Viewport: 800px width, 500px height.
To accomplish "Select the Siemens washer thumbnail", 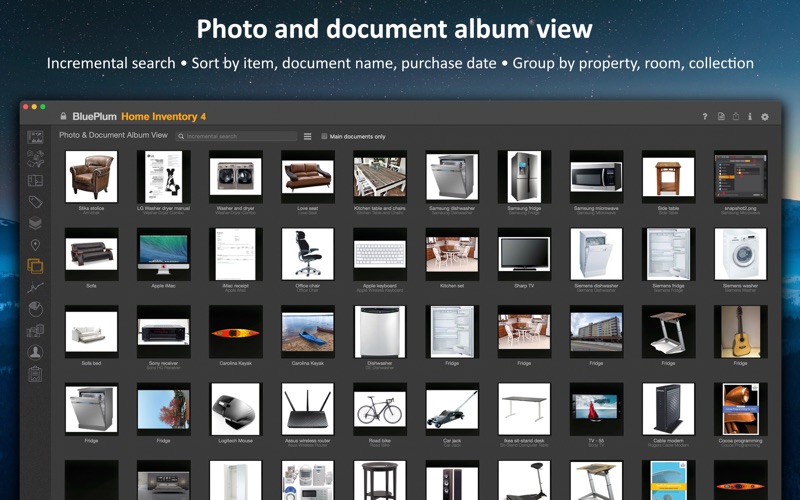I will [741, 254].
